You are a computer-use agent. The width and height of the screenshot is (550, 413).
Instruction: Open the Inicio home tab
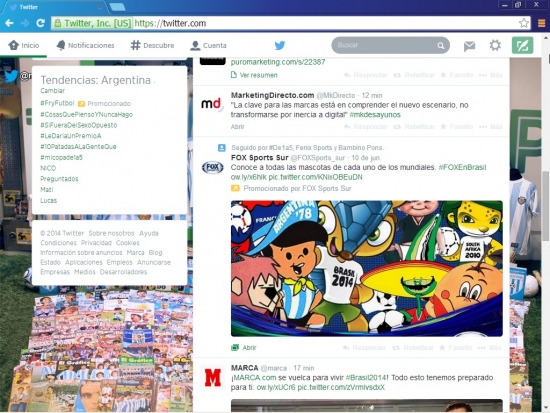coord(24,45)
